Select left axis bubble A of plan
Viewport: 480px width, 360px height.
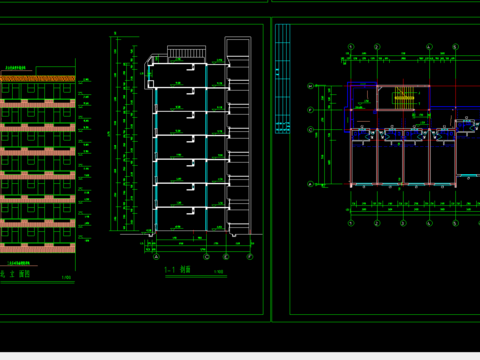pos(310,184)
